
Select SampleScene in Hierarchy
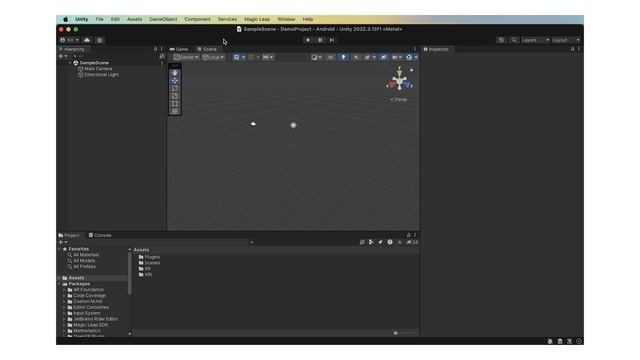[x=94, y=63]
